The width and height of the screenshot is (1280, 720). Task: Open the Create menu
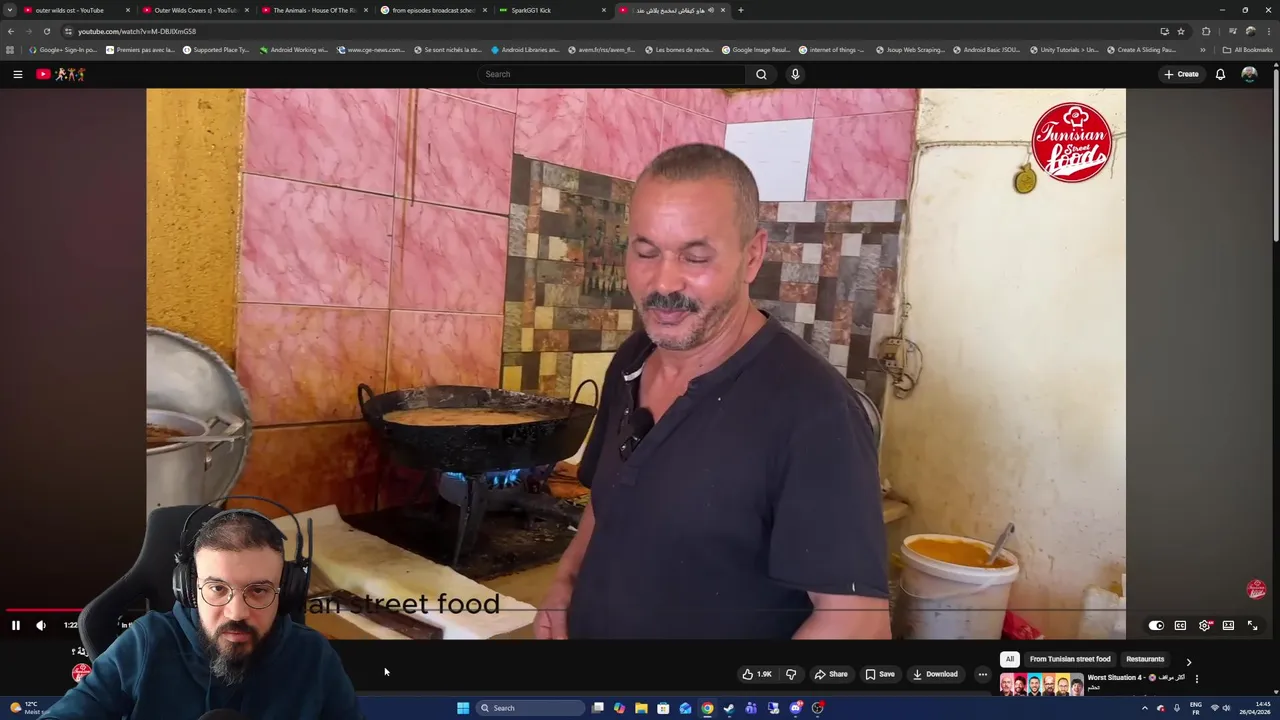pyautogui.click(x=1181, y=74)
